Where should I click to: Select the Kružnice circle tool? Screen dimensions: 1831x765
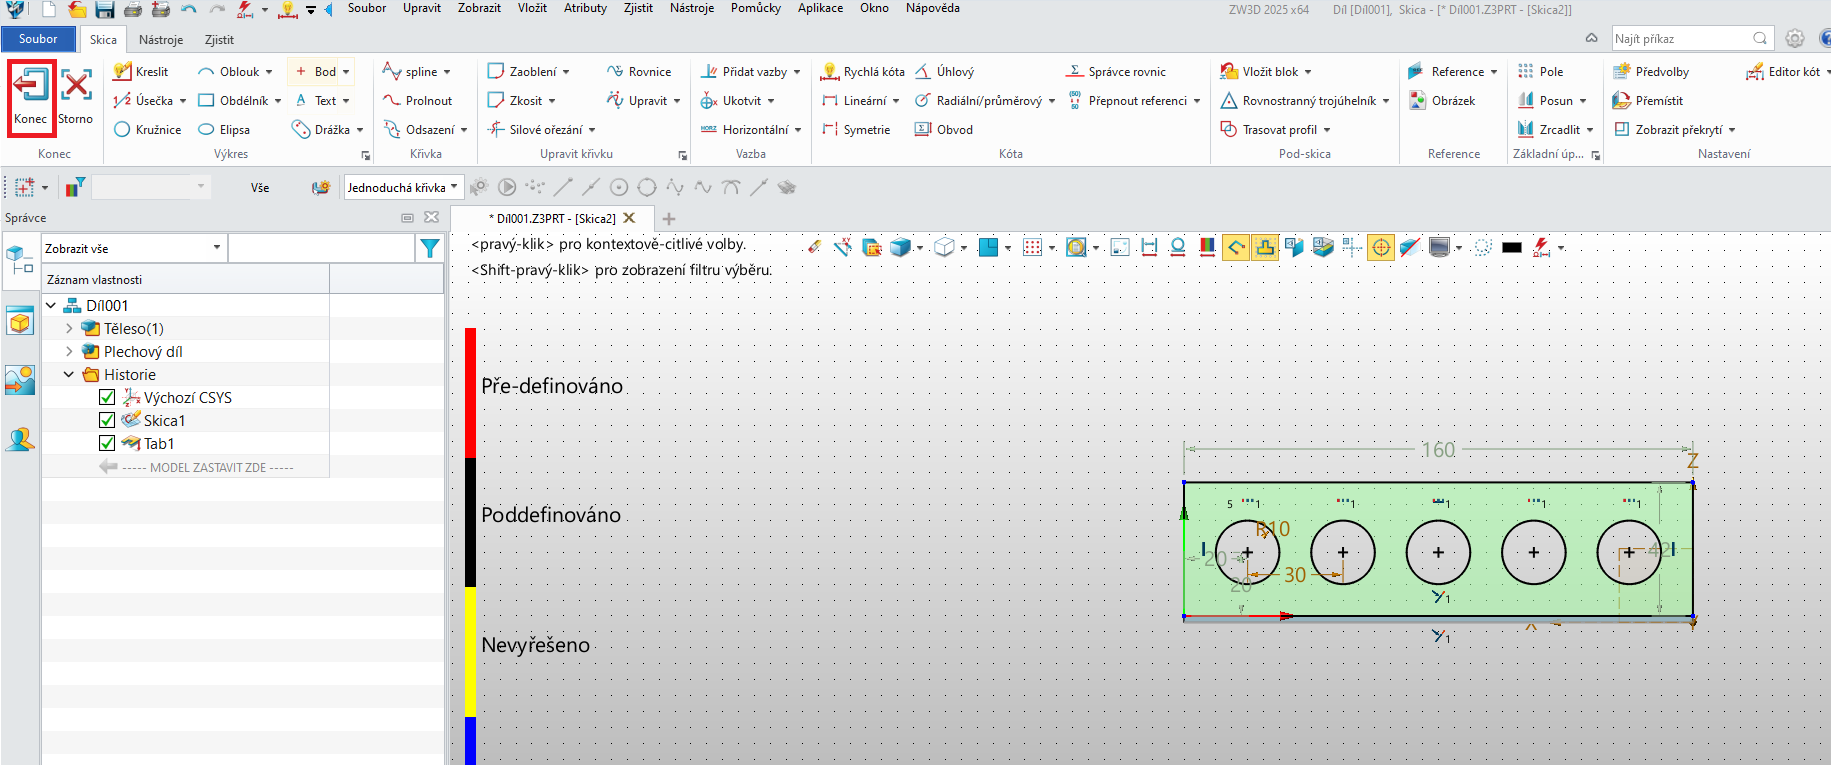click(148, 130)
